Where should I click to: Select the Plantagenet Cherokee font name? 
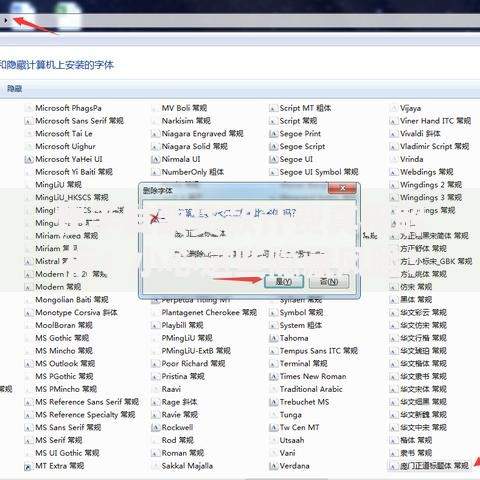tap(209, 313)
